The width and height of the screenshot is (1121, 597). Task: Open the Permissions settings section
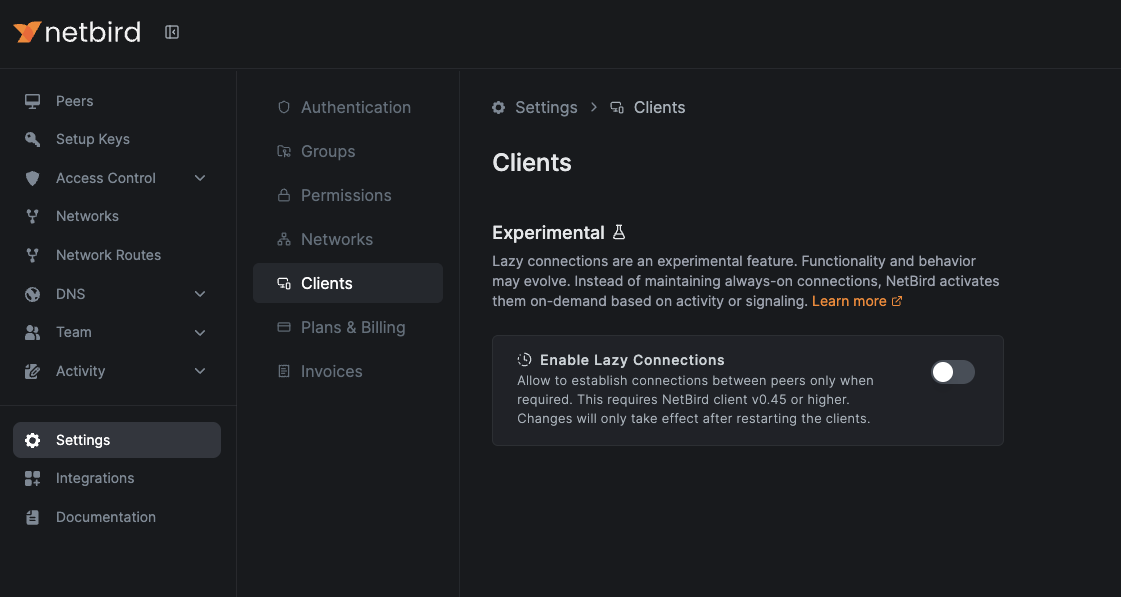(345, 195)
